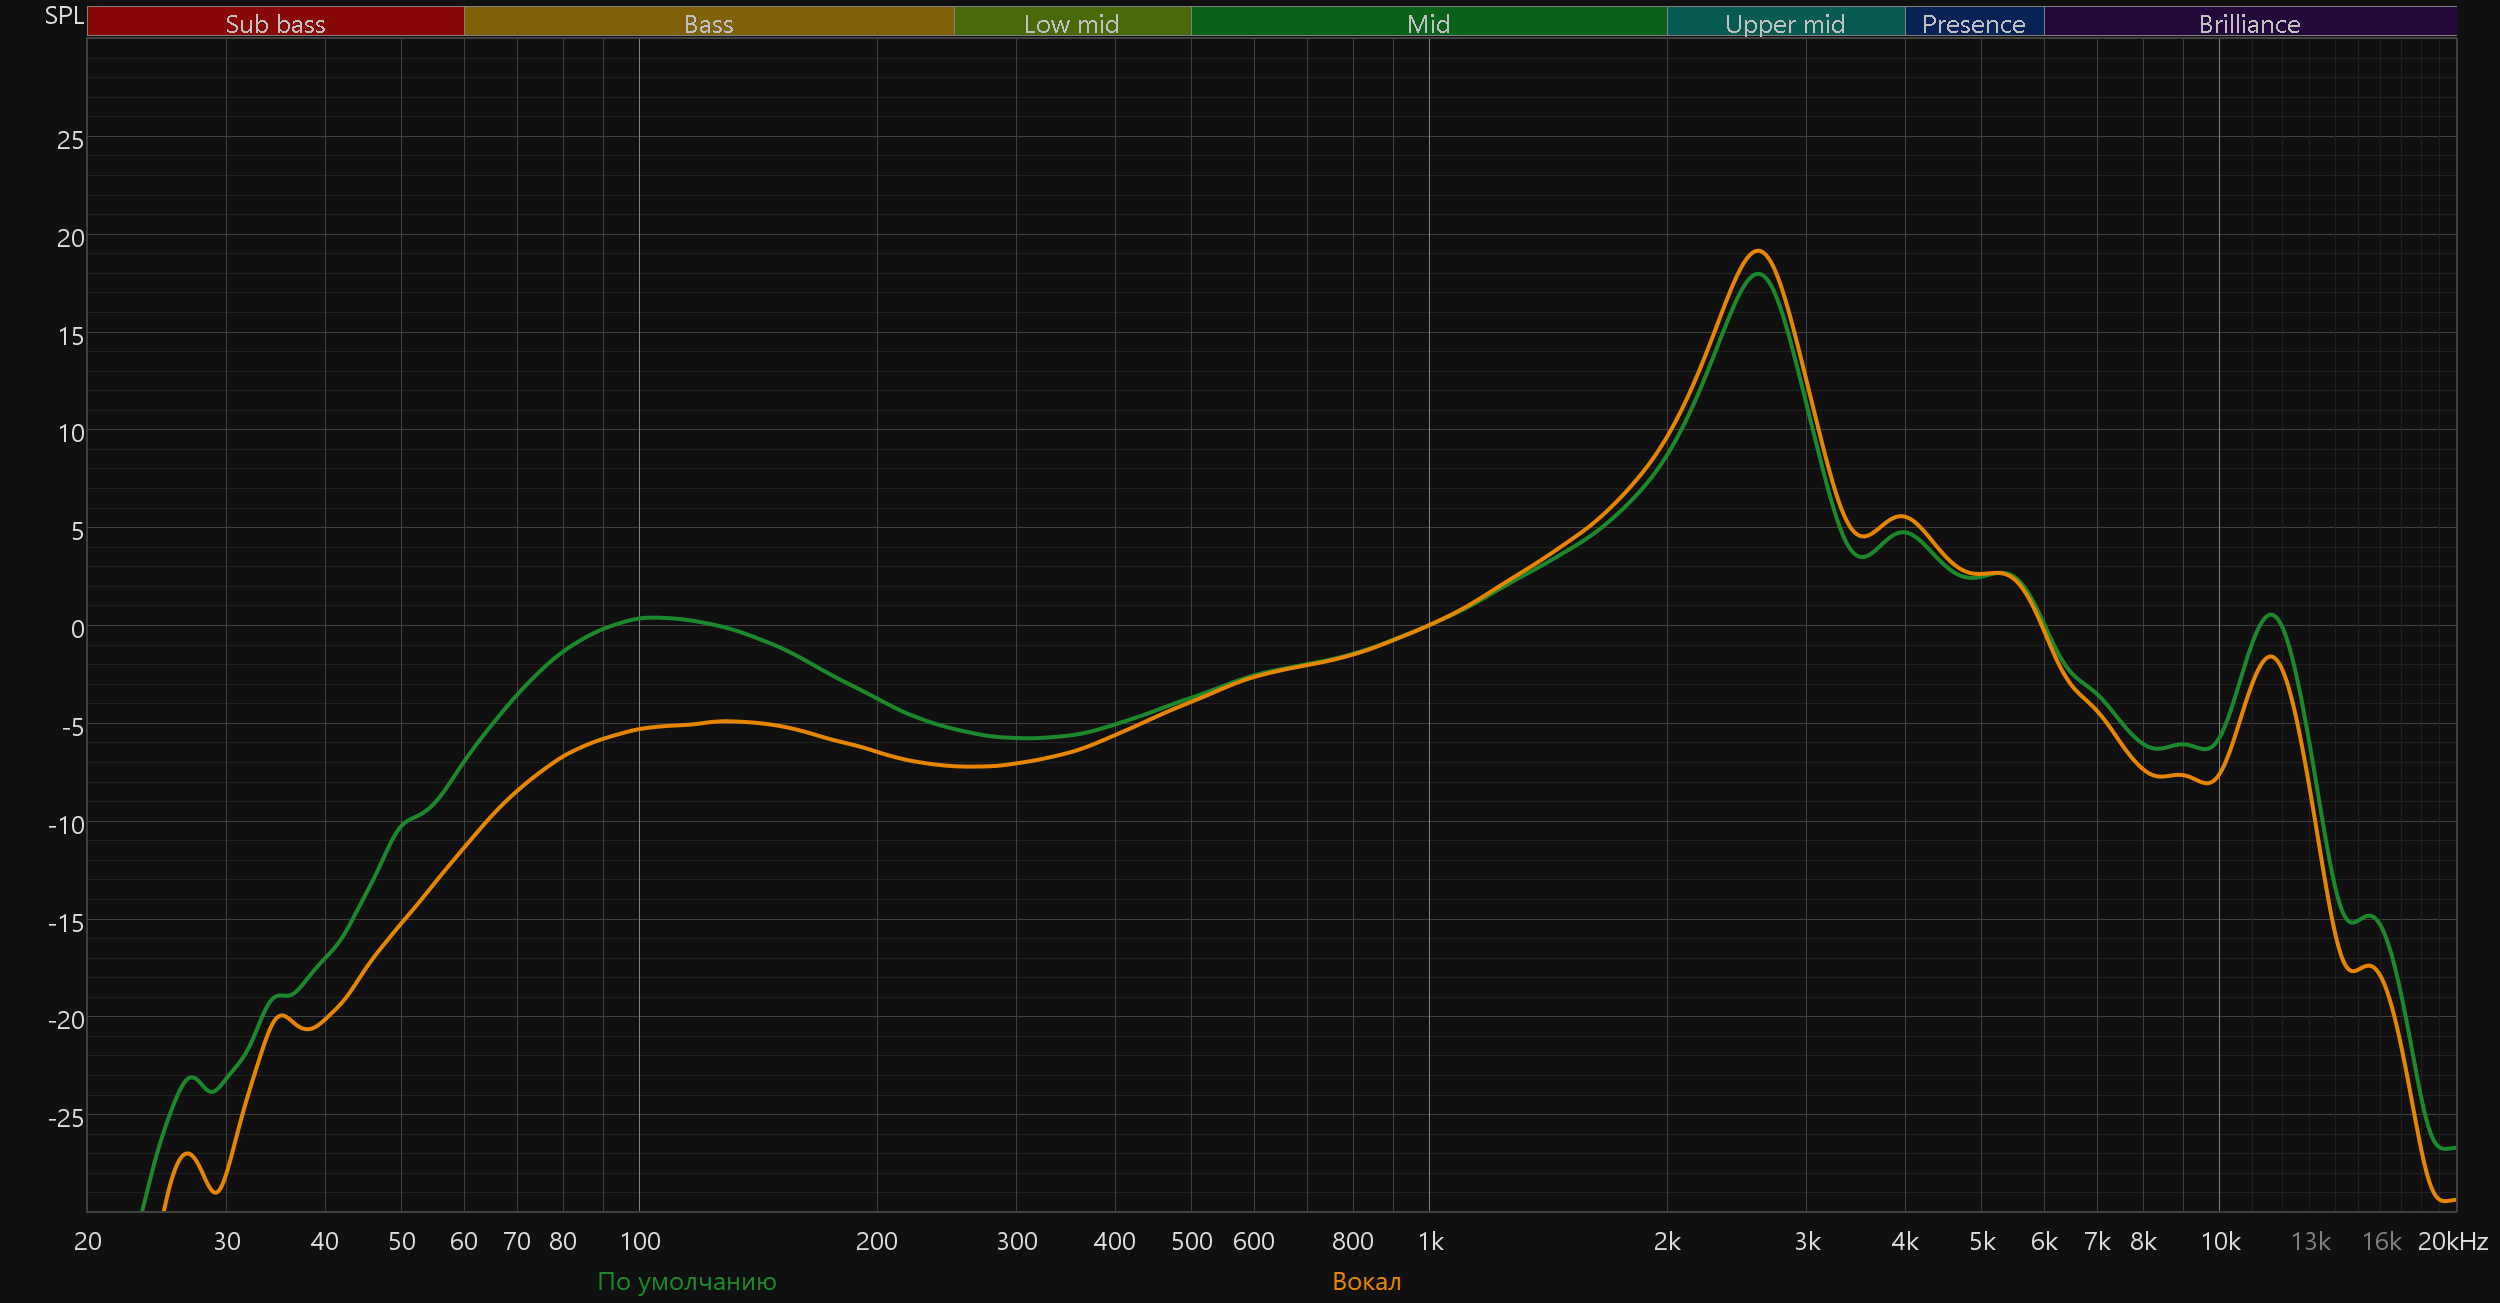
Task: Click the Low mid band header
Action: (1071, 23)
